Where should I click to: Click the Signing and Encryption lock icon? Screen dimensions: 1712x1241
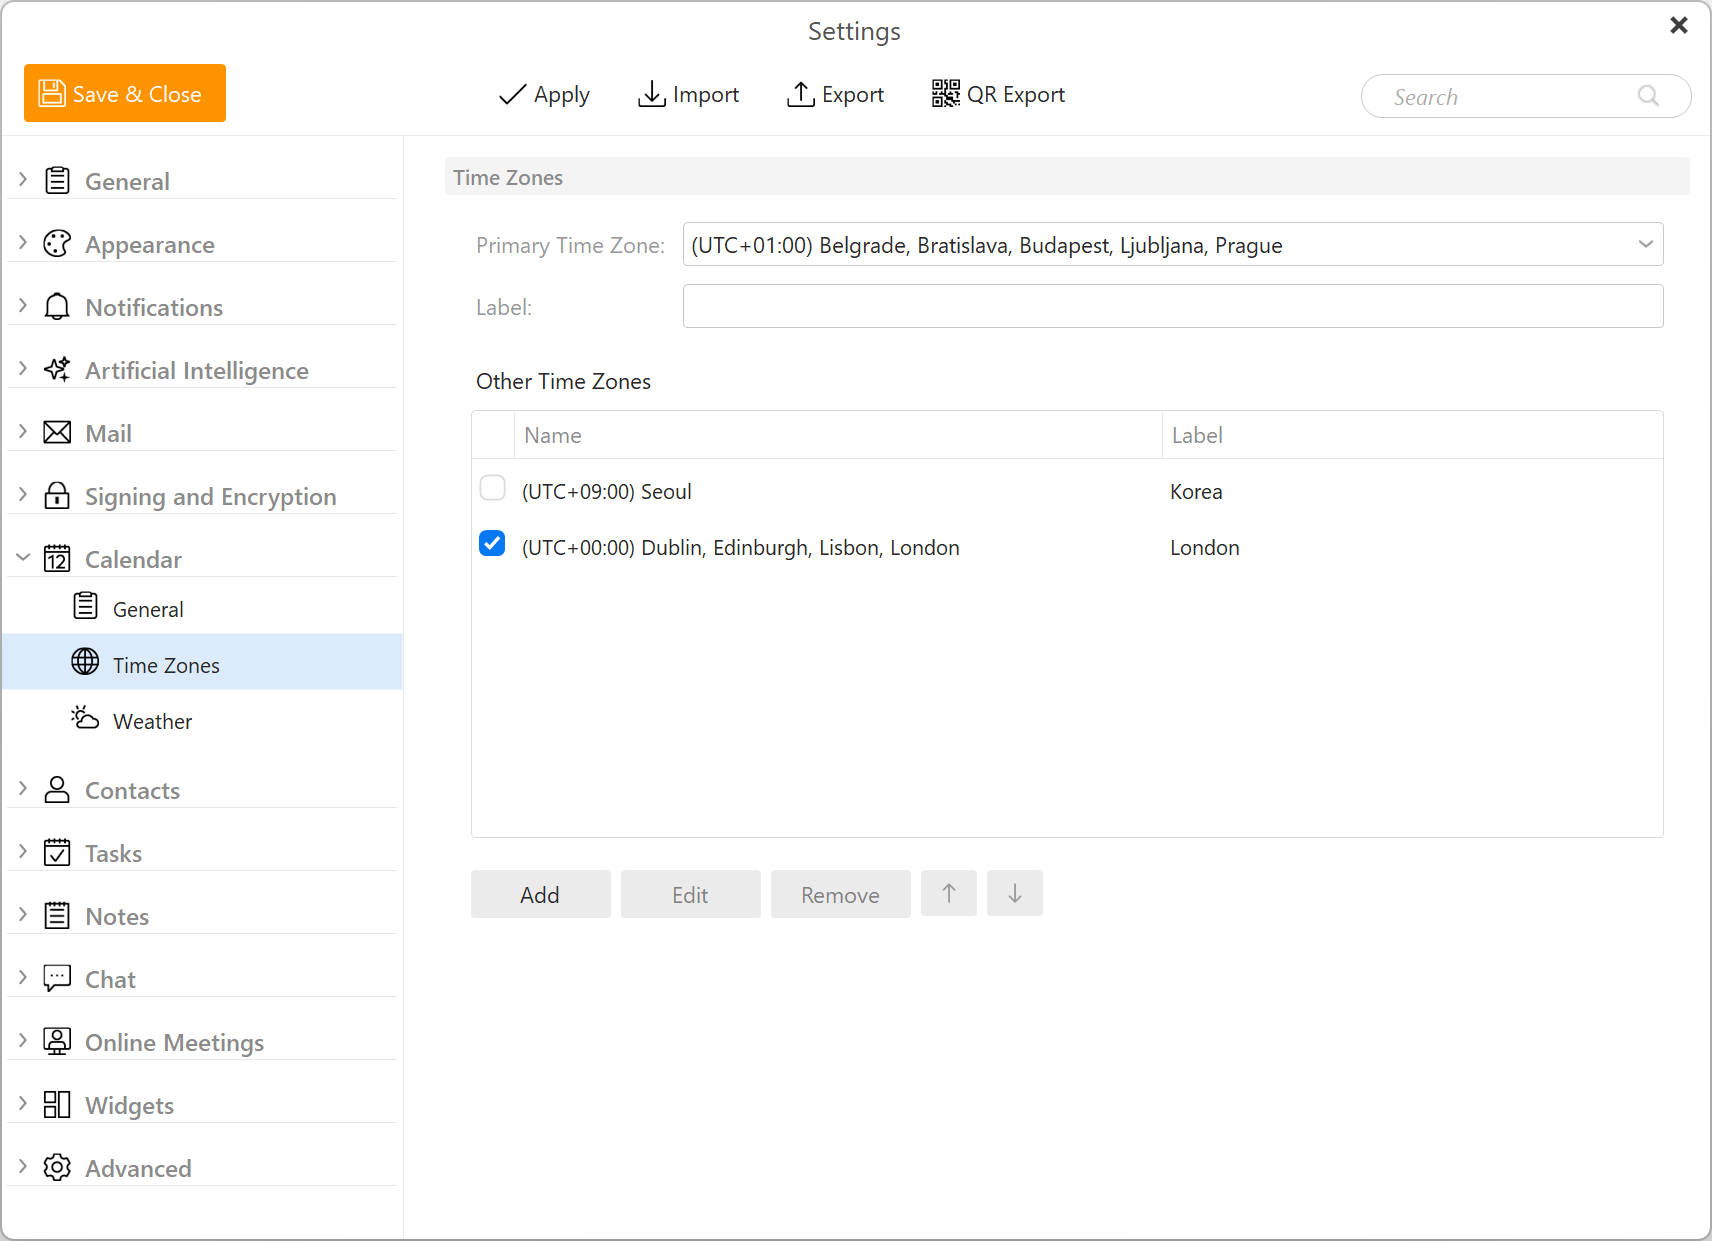(57, 495)
